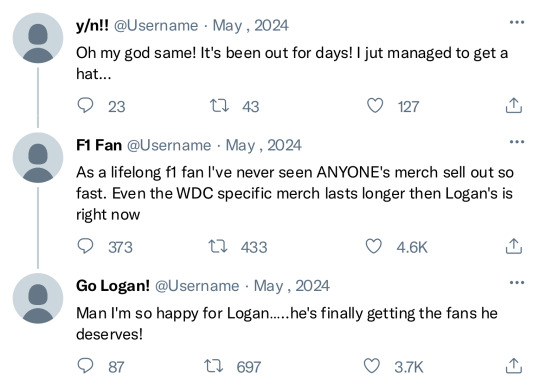This screenshot has height=389, width=540.
Task: Open the F1 Fan profile avatar
Action: tap(38, 158)
